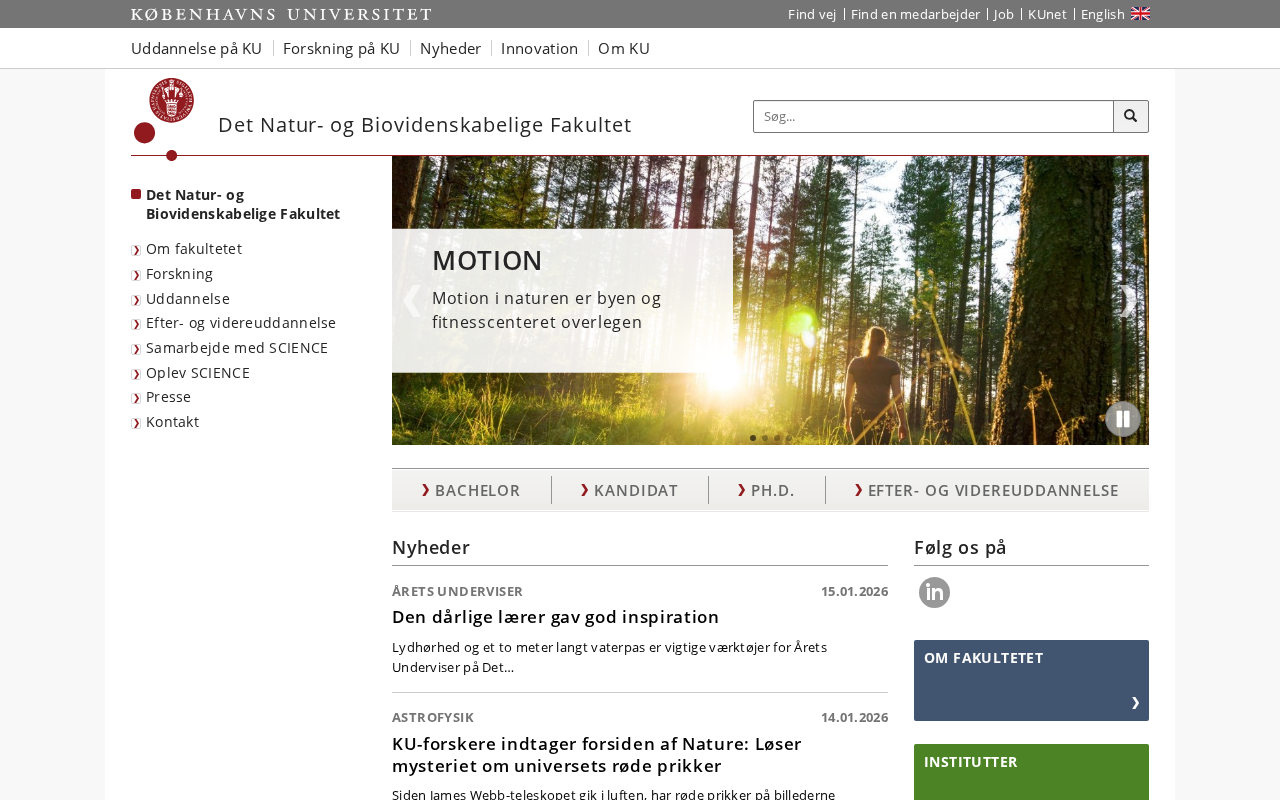The image size is (1280, 800).
Task: Open the Institutter green box
Action: pyautogui.click(x=1031, y=772)
